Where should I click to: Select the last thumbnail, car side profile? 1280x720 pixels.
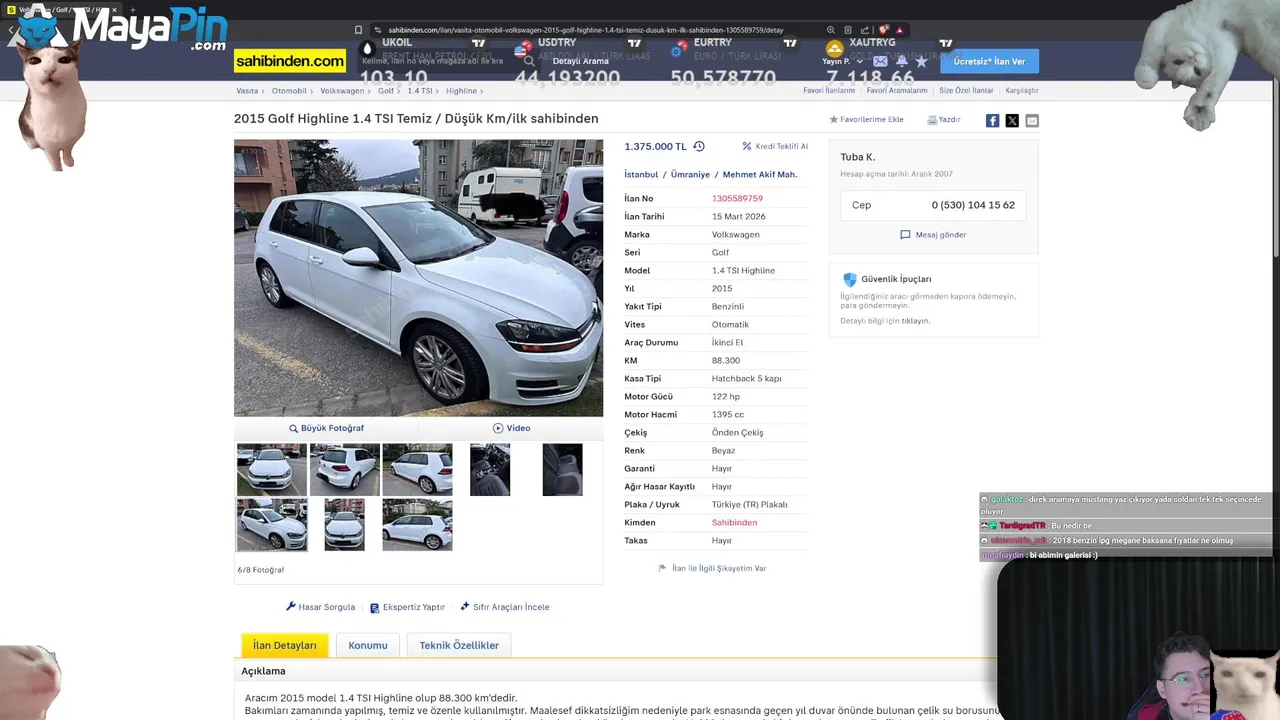click(417, 524)
